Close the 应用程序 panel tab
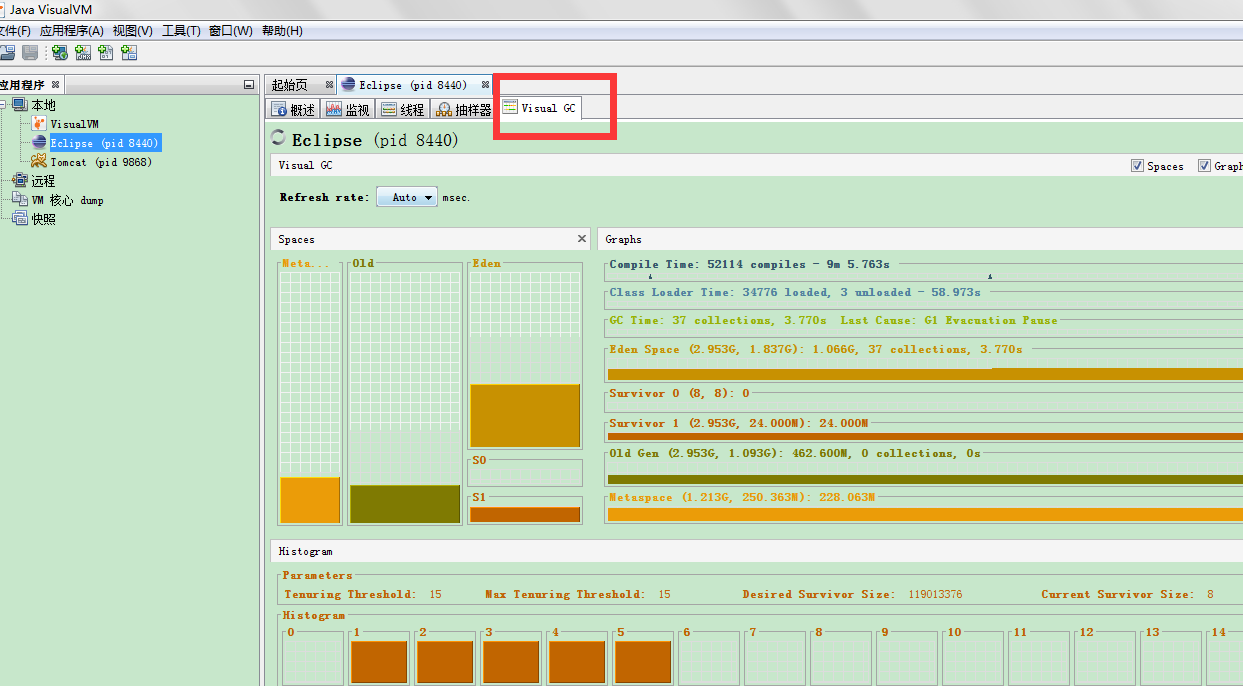 pyautogui.click(x=55, y=85)
